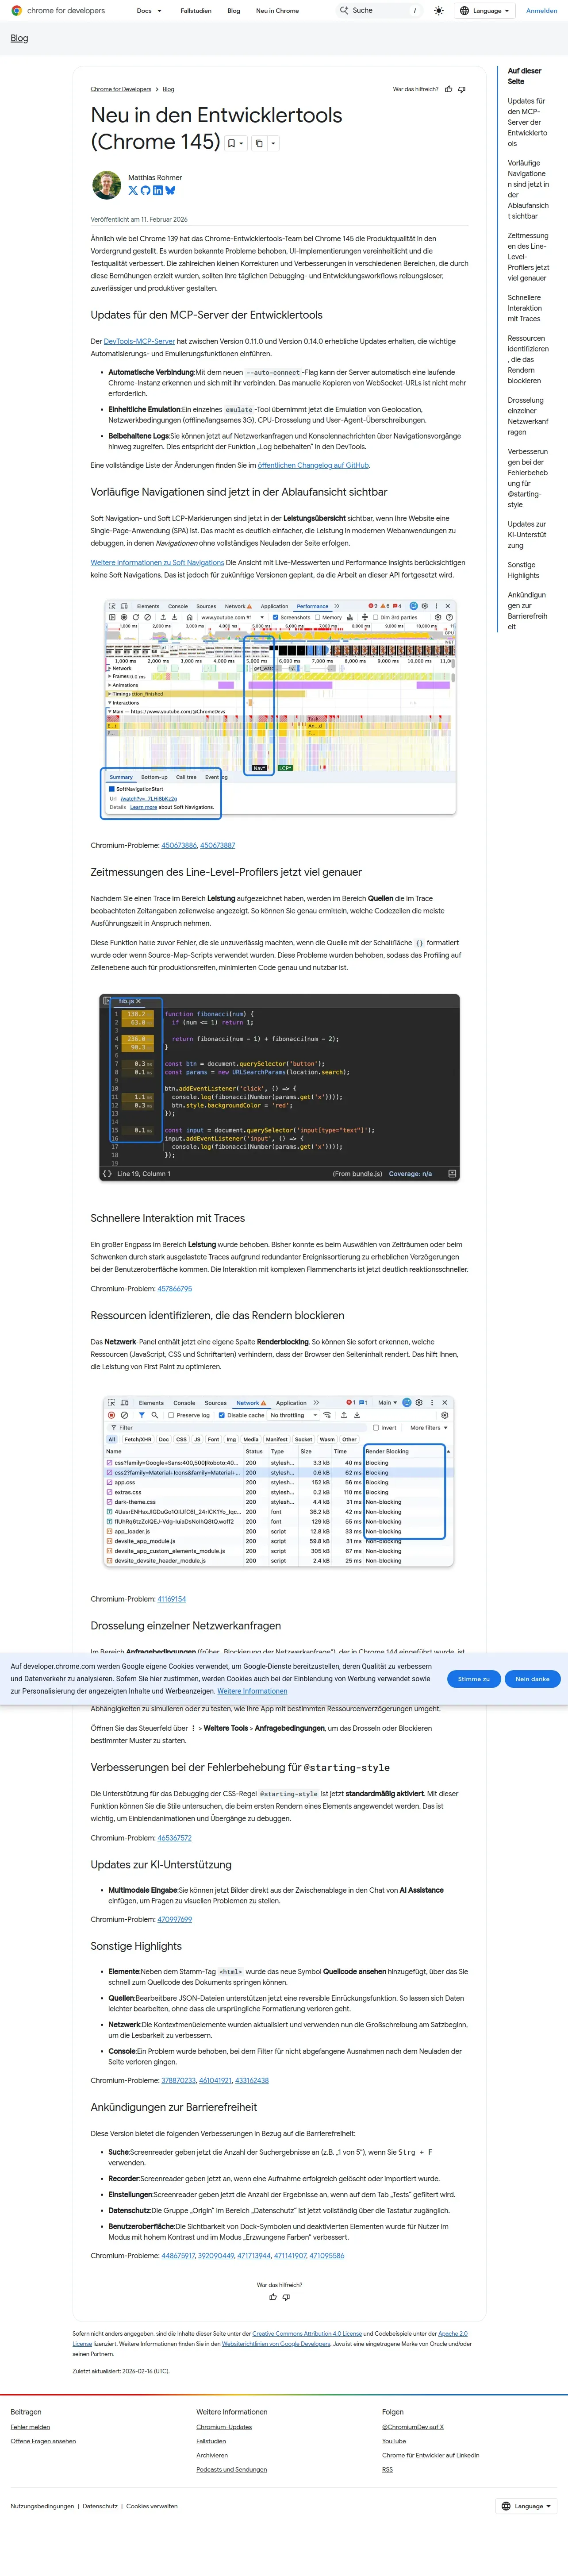Viewport: 568px width, 2576px height.
Task: Click the copy page icon beside the title
Action: coord(259,143)
